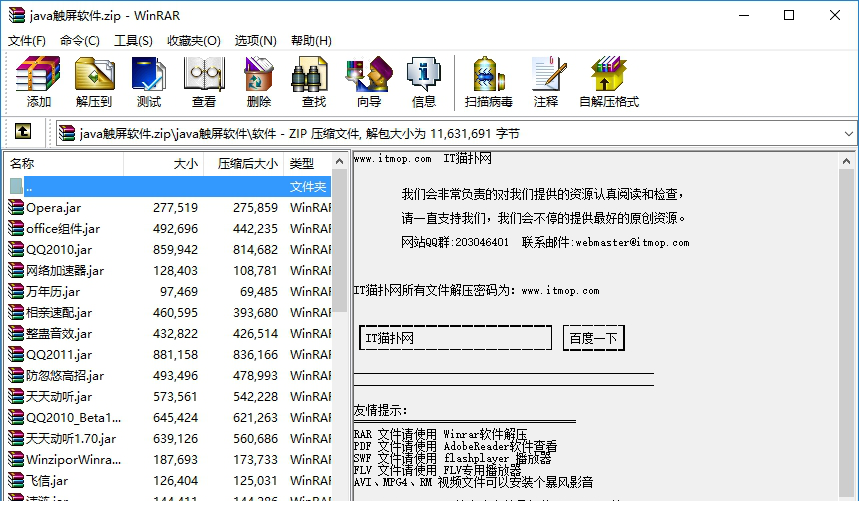Click the size value 277,519
The image size is (859, 521).
tap(175, 208)
